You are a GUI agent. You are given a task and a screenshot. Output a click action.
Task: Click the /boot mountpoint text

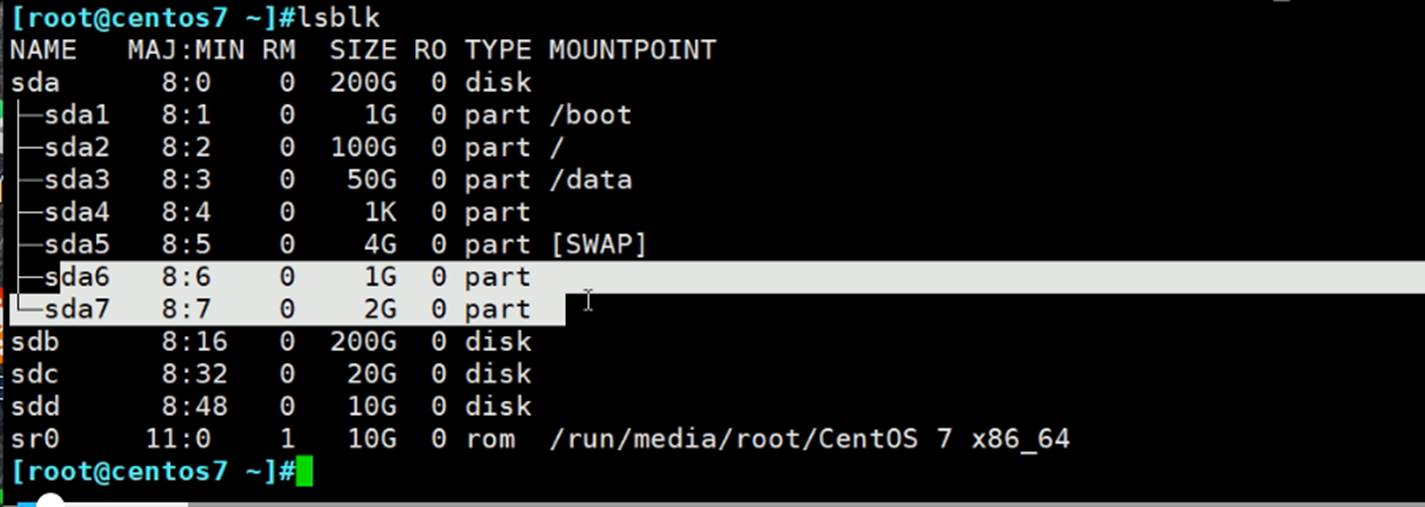click(590, 115)
